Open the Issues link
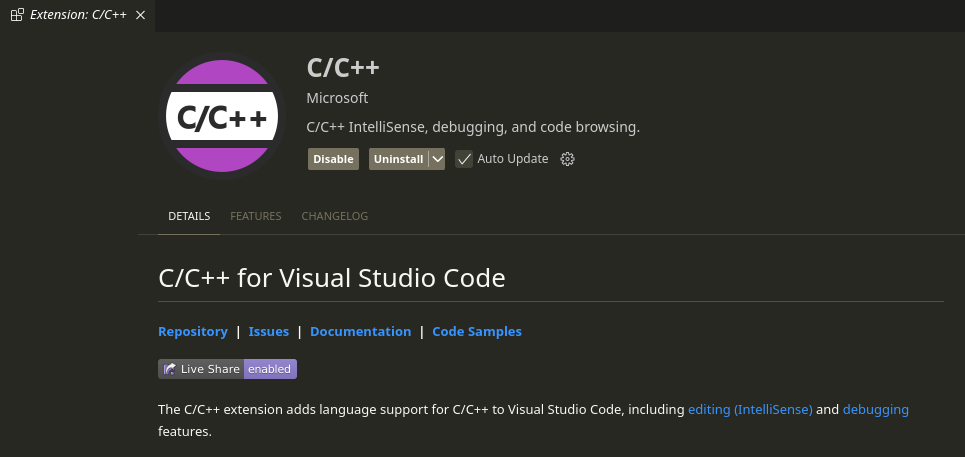965x457 pixels. click(x=268, y=332)
